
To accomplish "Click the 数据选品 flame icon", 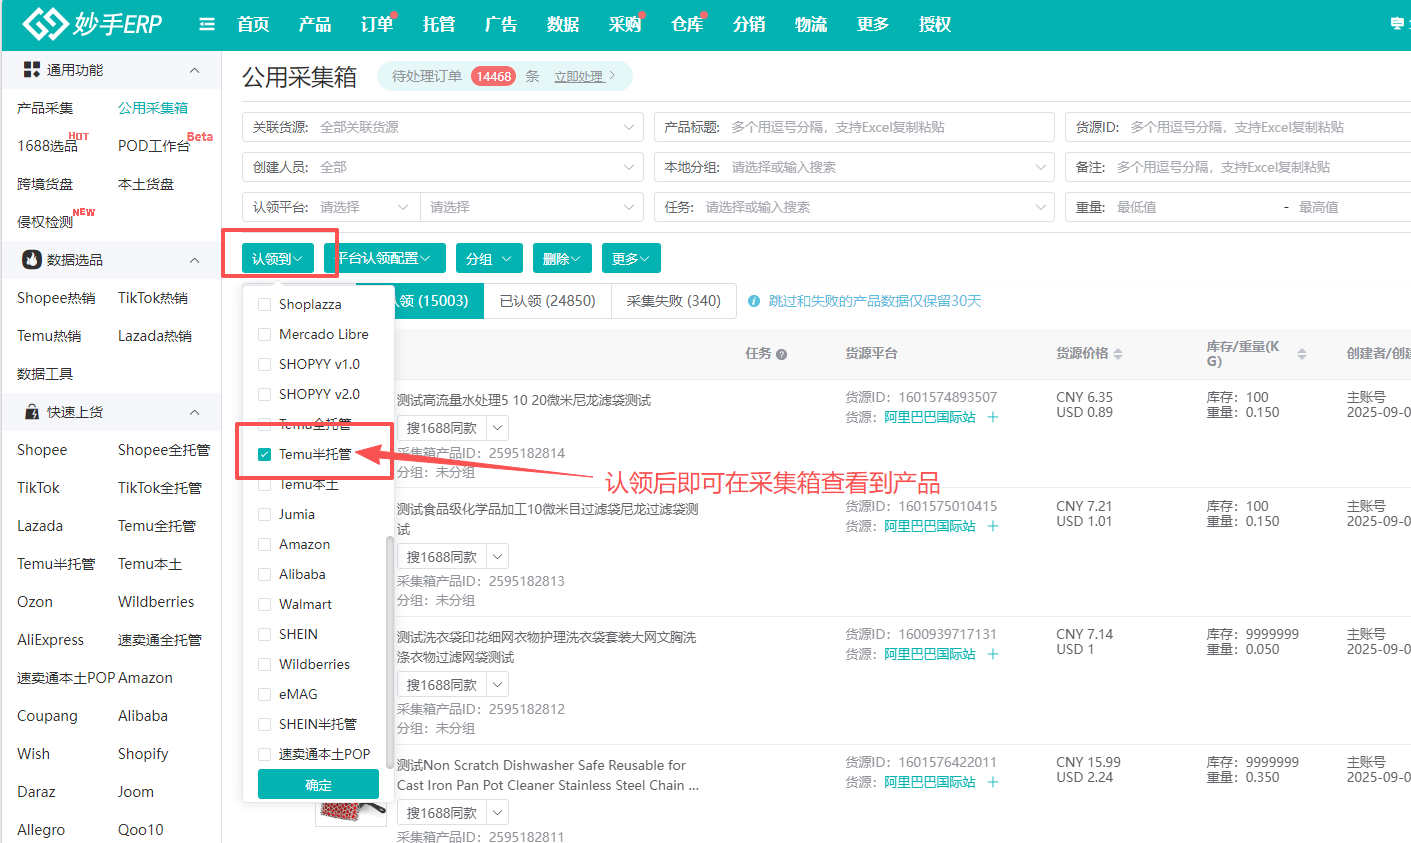I will (31, 260).
